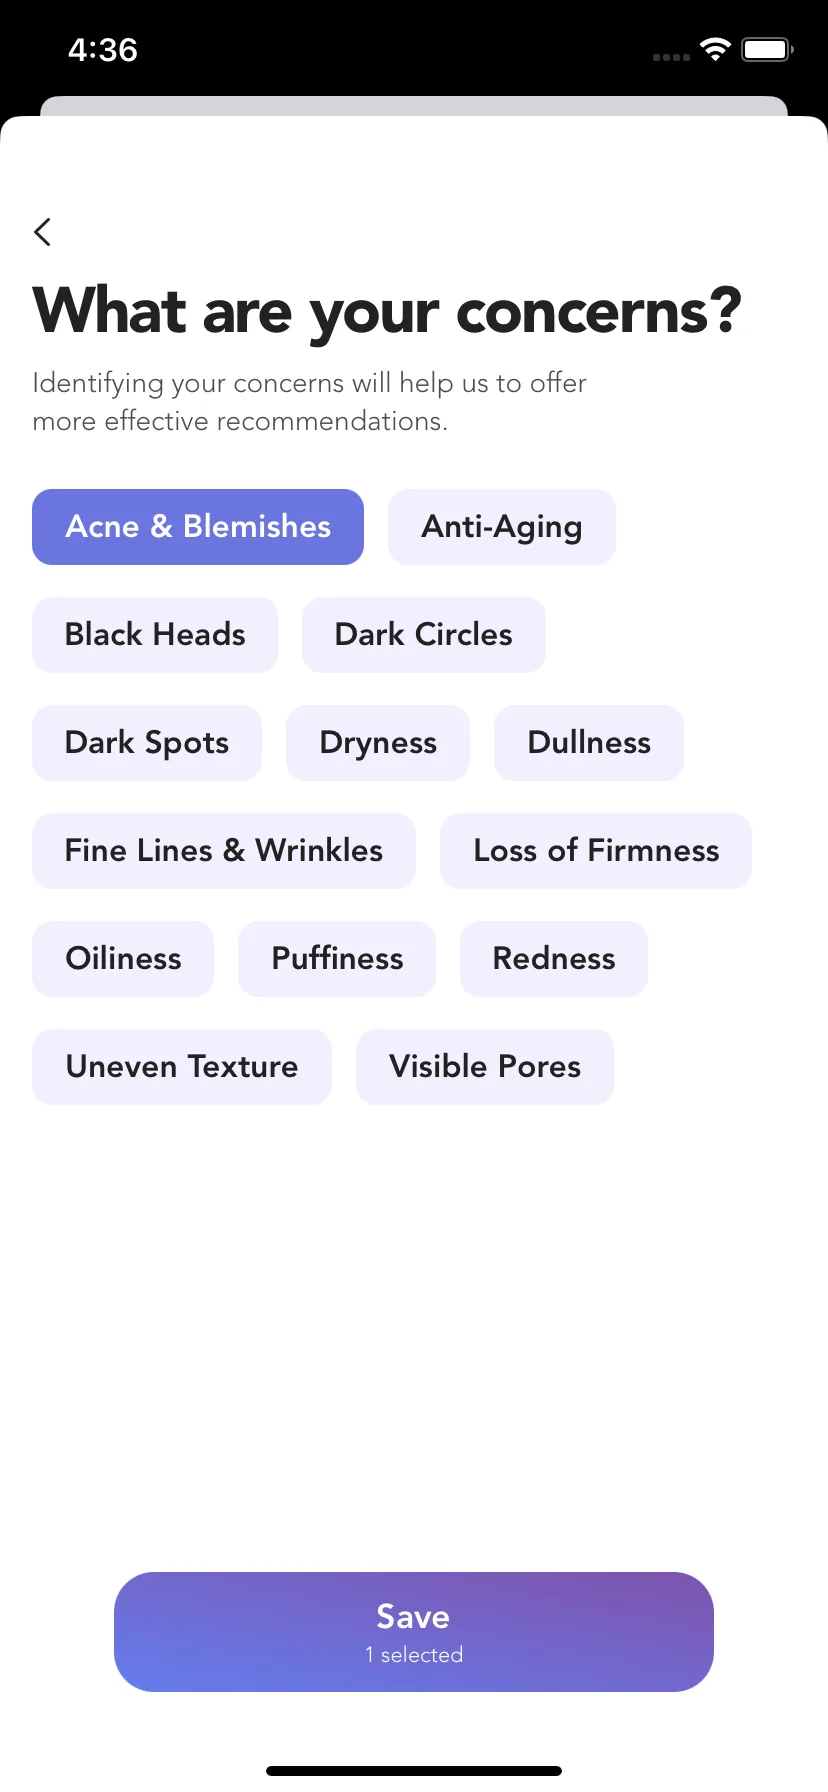Image resolution: width=828 pixels, height=1792 pixels.
Task: Enable the Dullness chip
Action: (x=589, y=743)
